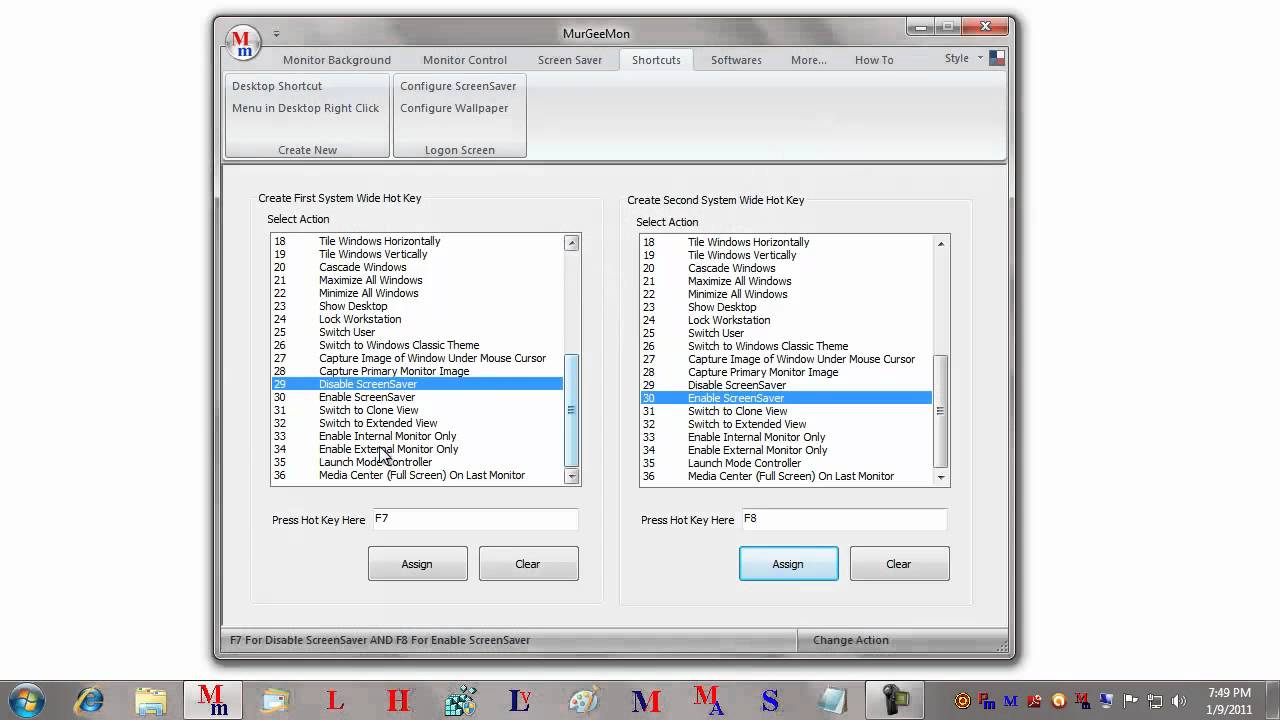The image size is (1280, 720).
Task: Launch Internet Explorer from the taskbar
Action: pos(89,699)
